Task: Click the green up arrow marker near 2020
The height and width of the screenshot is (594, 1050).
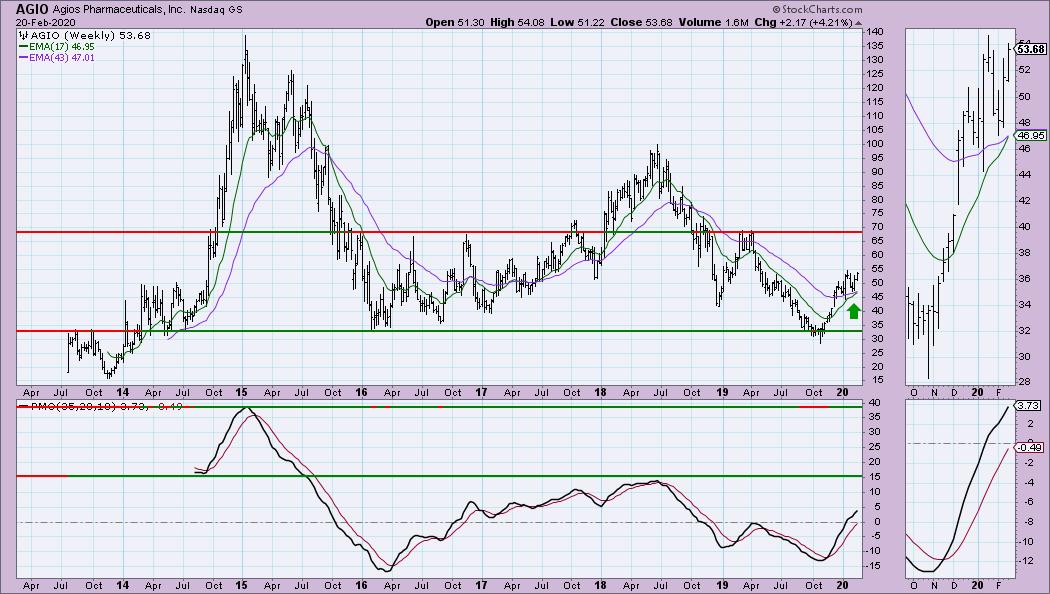Action: click(853, 311)
